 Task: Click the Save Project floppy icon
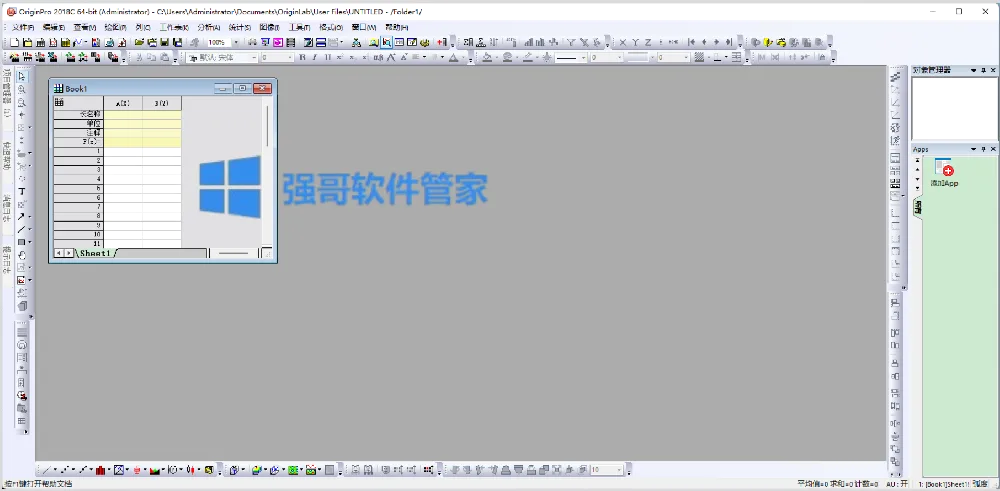(165, 42)
